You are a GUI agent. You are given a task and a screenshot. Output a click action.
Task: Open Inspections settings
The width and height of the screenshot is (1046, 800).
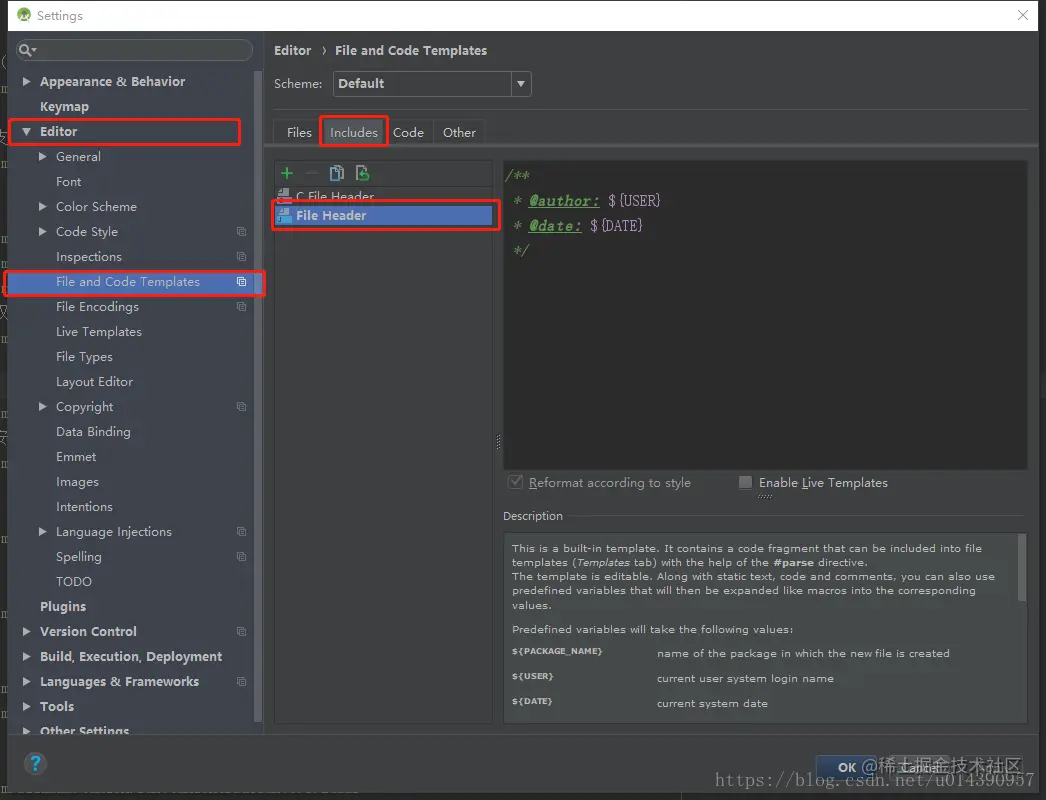[89, 257]
